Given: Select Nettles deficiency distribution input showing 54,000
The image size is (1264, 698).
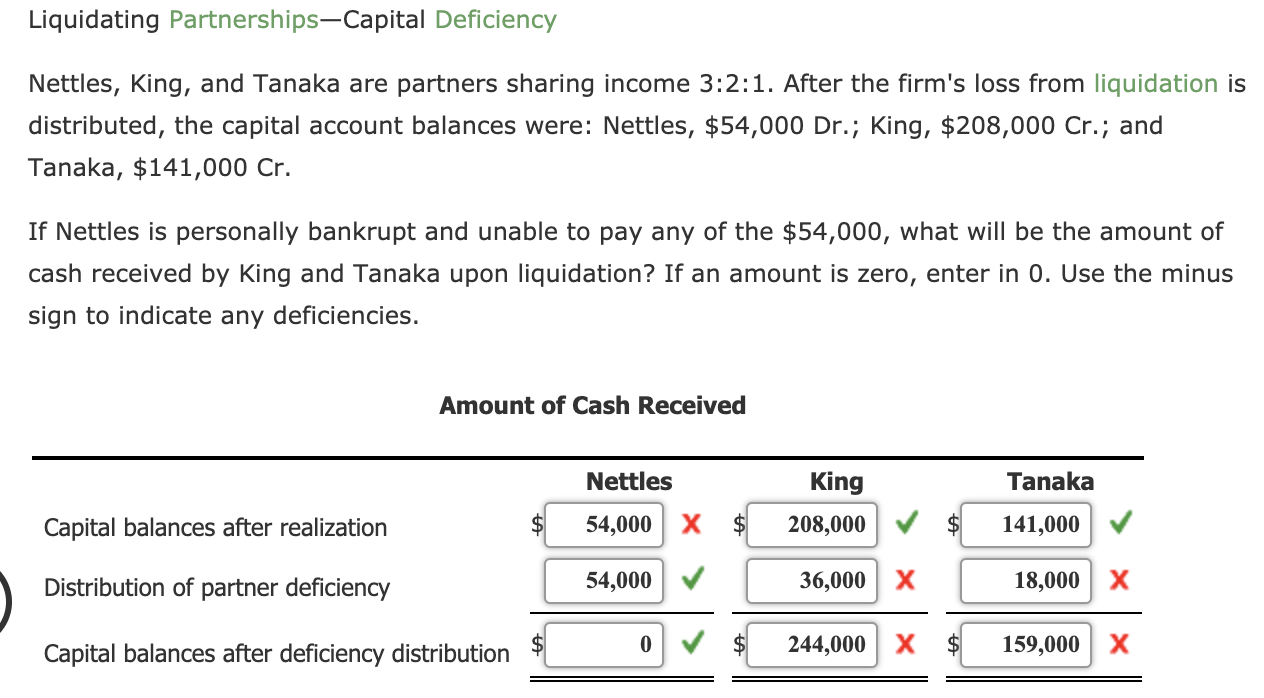Looking at the screenshot, I should [604, 580].
